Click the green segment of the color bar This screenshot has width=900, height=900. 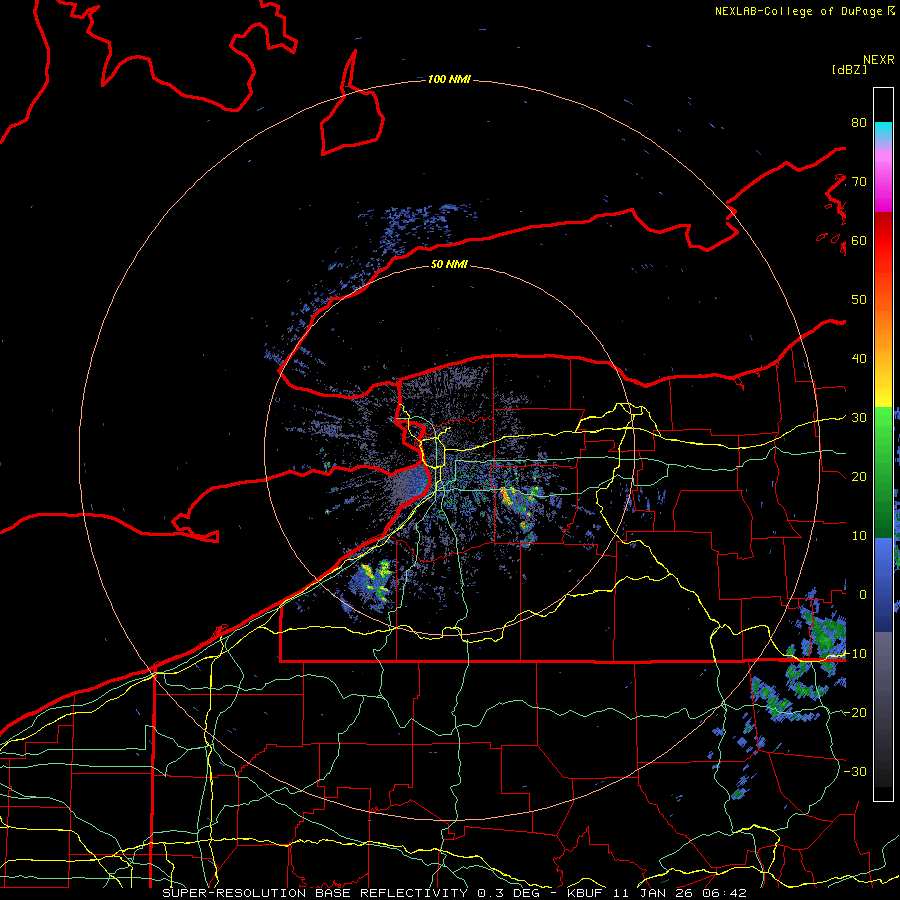[x=883, y=473]
